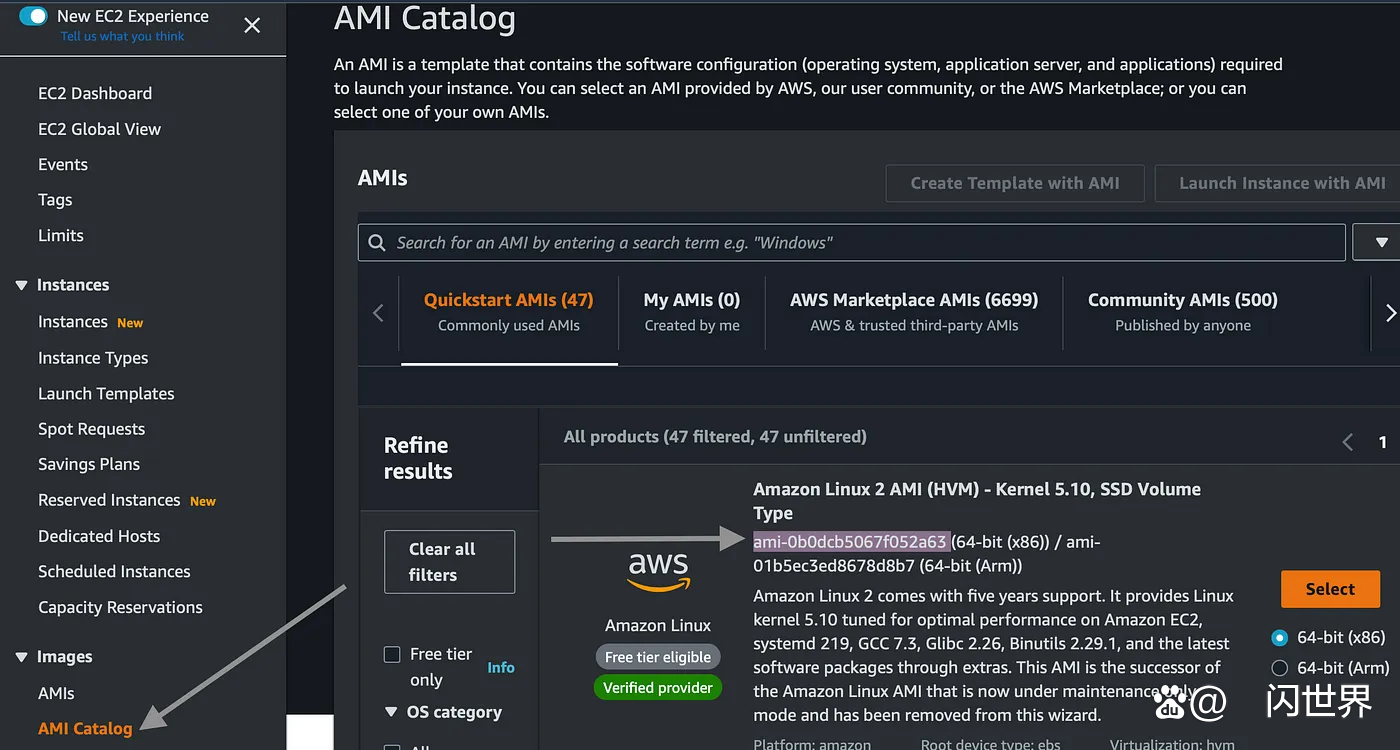Screen dimensions: 1400x750
Task: Focus the AMI search field
Action: 851,242
